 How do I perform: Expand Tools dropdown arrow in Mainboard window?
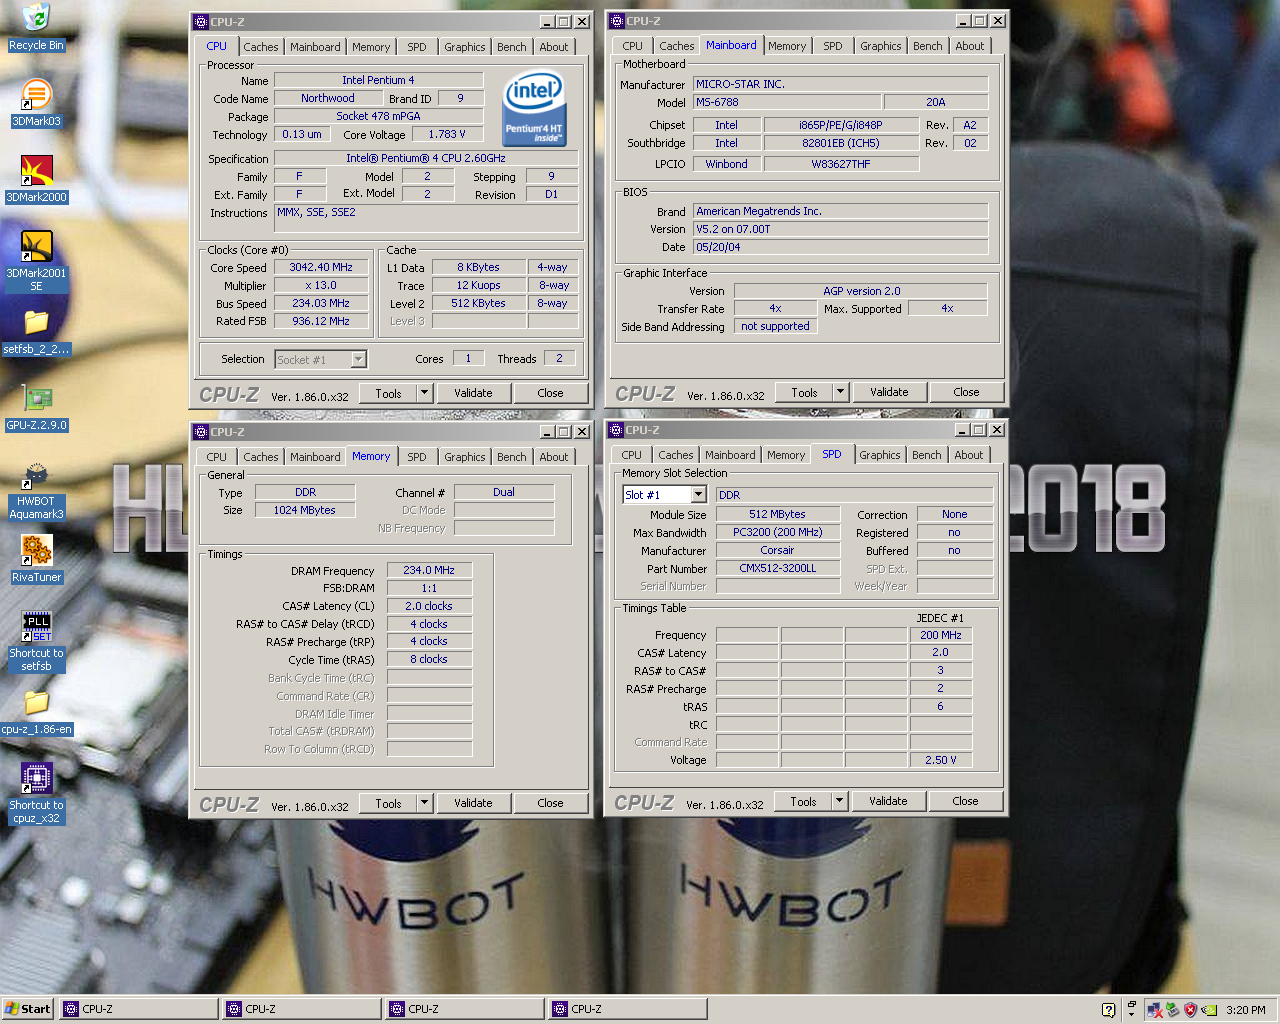pos(840,392)
